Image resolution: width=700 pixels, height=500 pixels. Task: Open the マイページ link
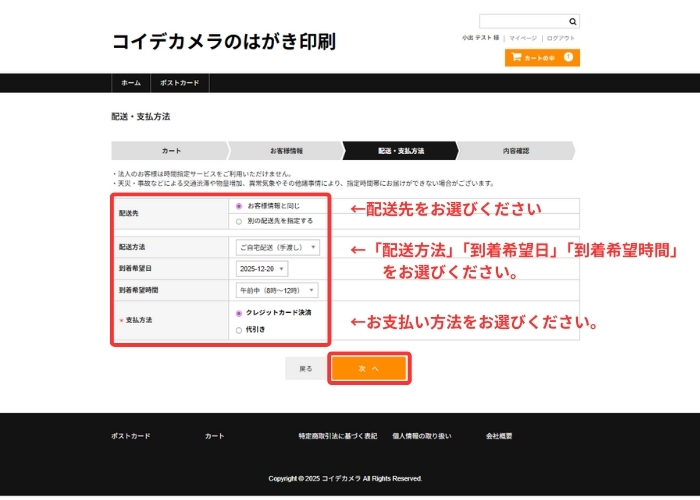tap(522, 38)
